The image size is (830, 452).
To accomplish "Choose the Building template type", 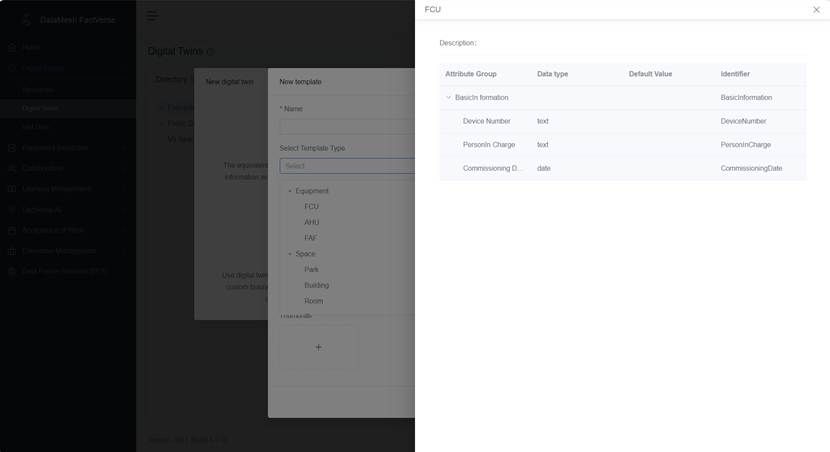I will pyautogui.click(x=316, y=285).
